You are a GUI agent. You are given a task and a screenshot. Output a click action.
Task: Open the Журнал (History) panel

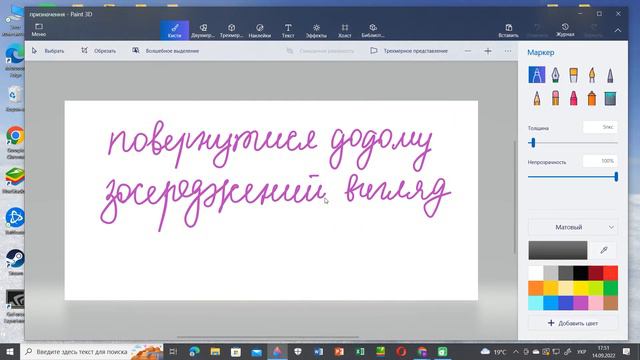point(565,31)
